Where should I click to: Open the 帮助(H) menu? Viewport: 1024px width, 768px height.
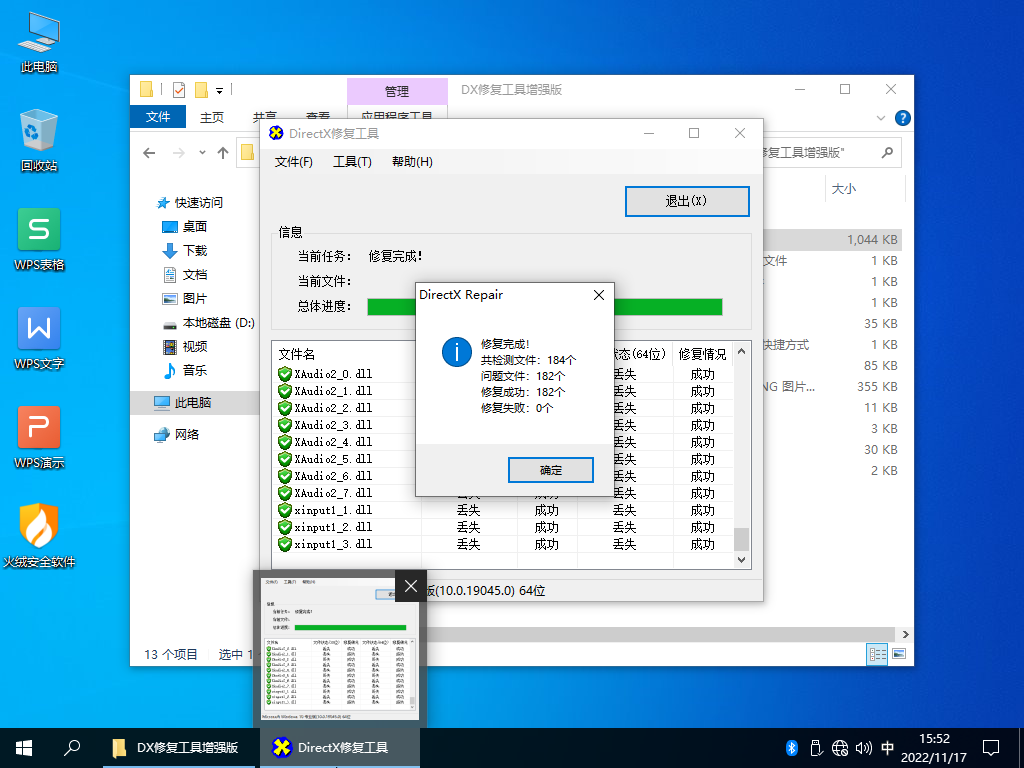412,162
